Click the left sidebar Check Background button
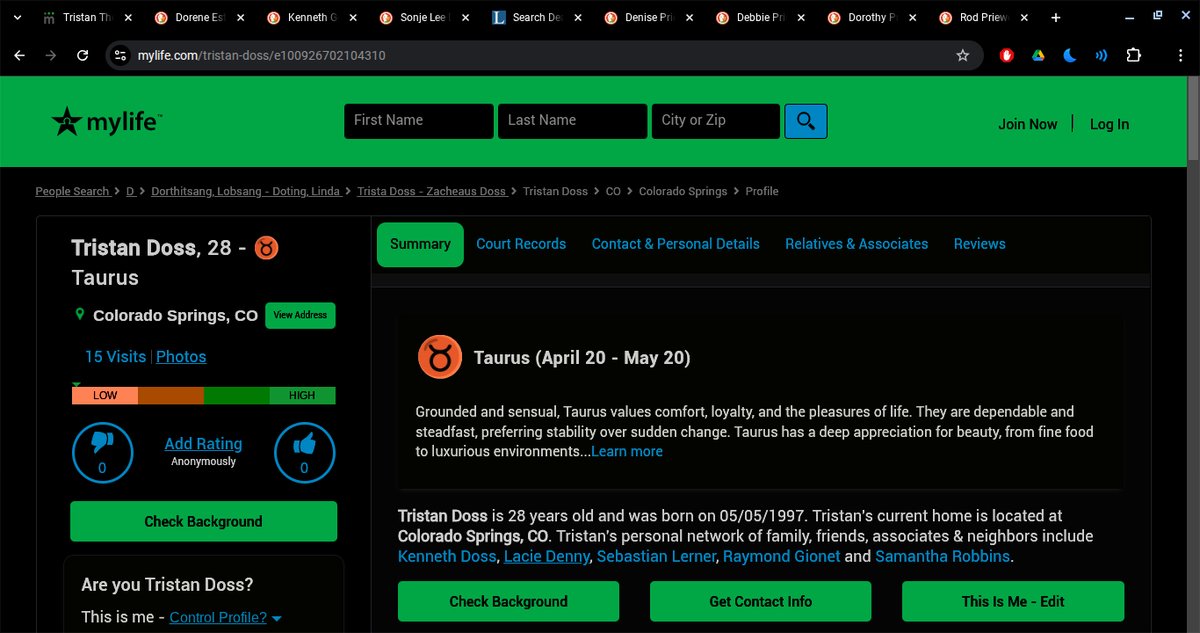Screen dimensions: 1200x633 203,522
